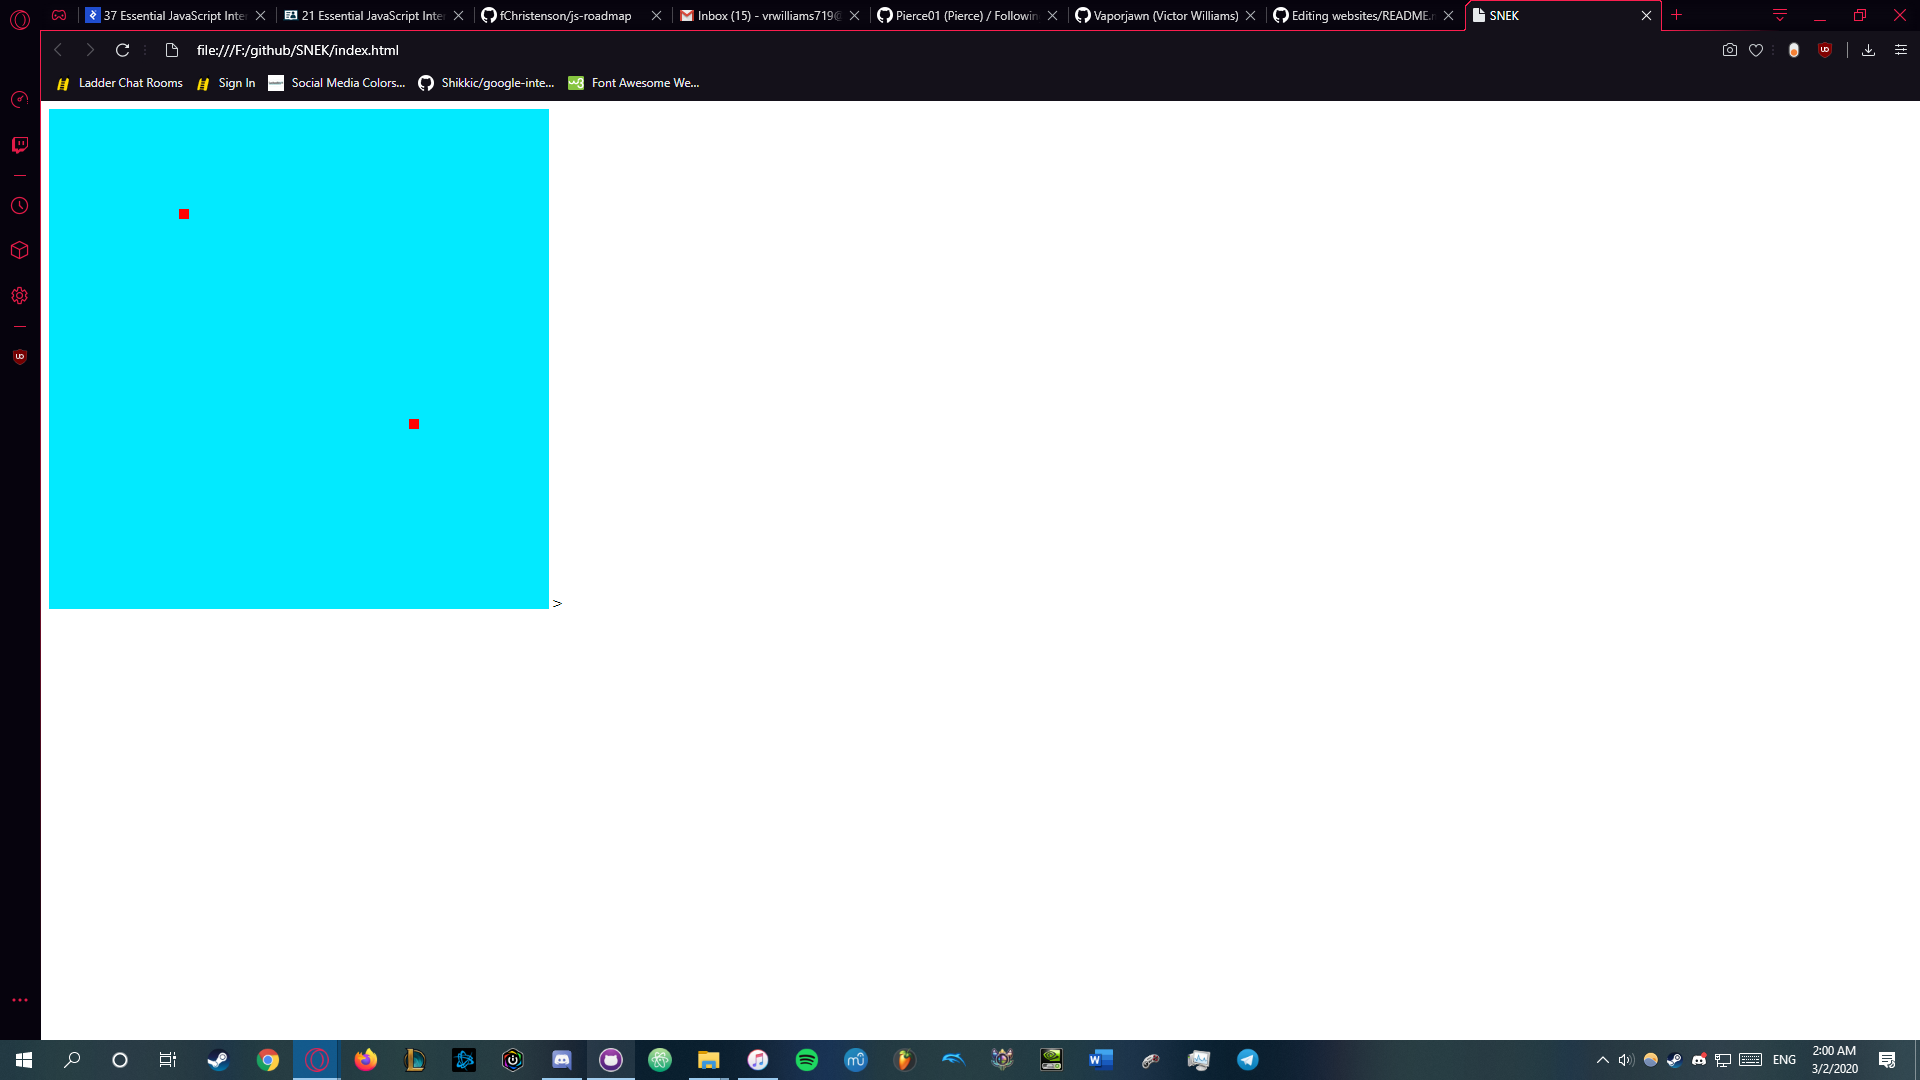
Task: Click the snapshot camera icon
Action: click(x=1729, y=50)
